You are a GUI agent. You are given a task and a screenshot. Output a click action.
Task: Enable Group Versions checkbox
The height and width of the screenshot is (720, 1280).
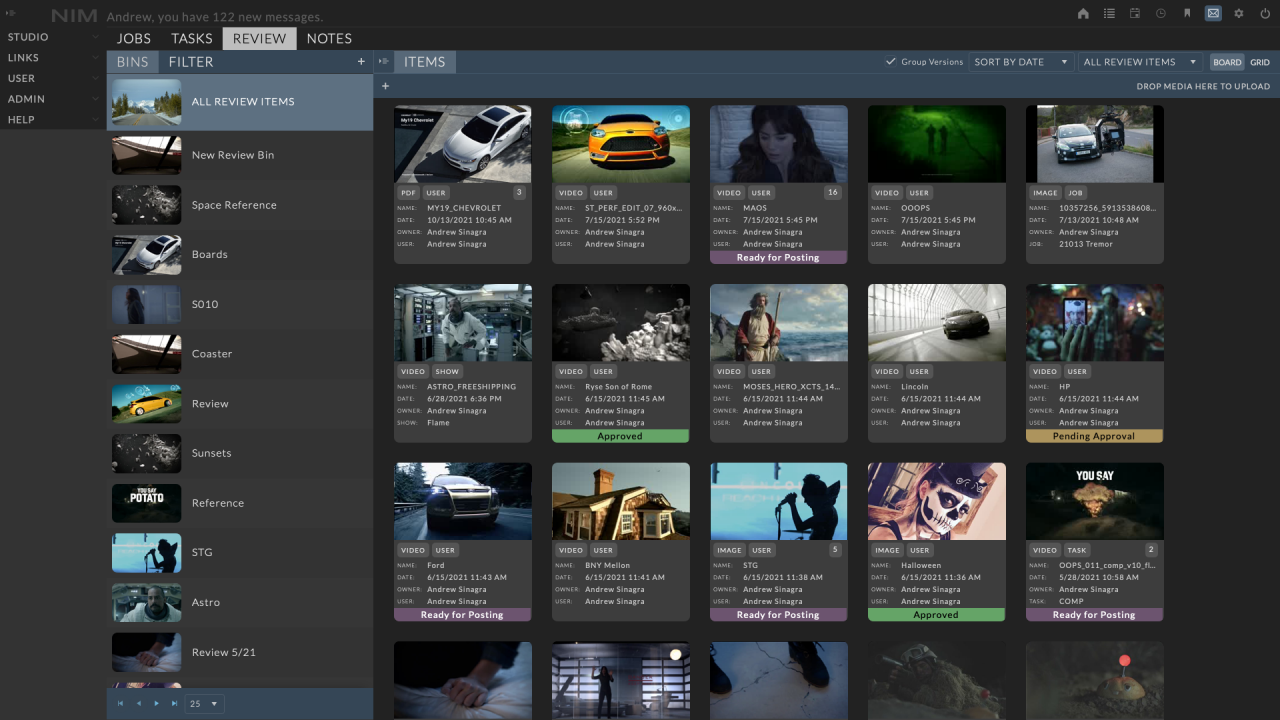pyautogui.click(x=889, y=61)
